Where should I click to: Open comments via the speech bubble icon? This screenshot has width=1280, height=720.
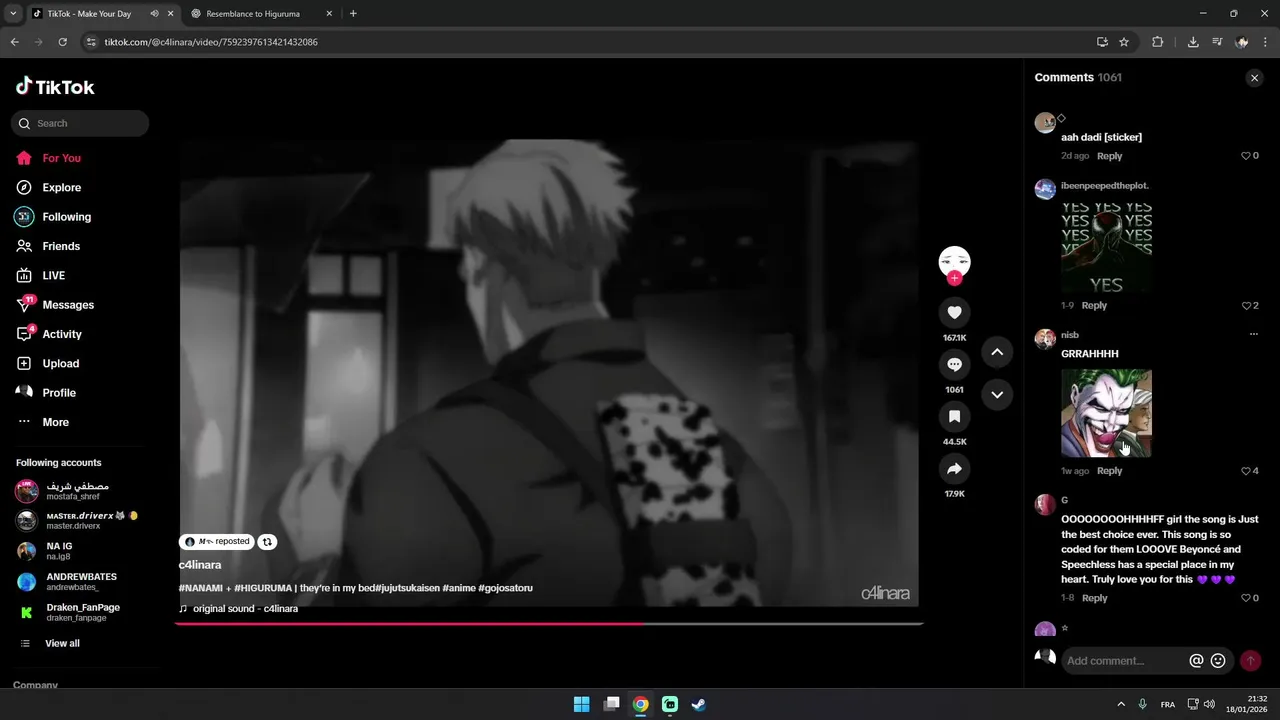(x=954, y=364)
